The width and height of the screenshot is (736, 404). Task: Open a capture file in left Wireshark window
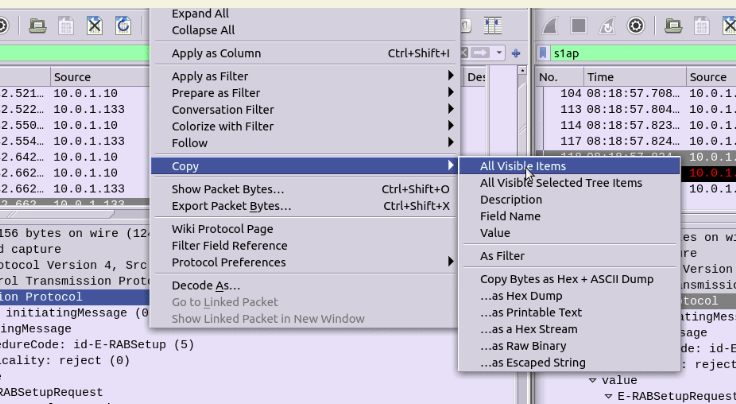point(38,25)
